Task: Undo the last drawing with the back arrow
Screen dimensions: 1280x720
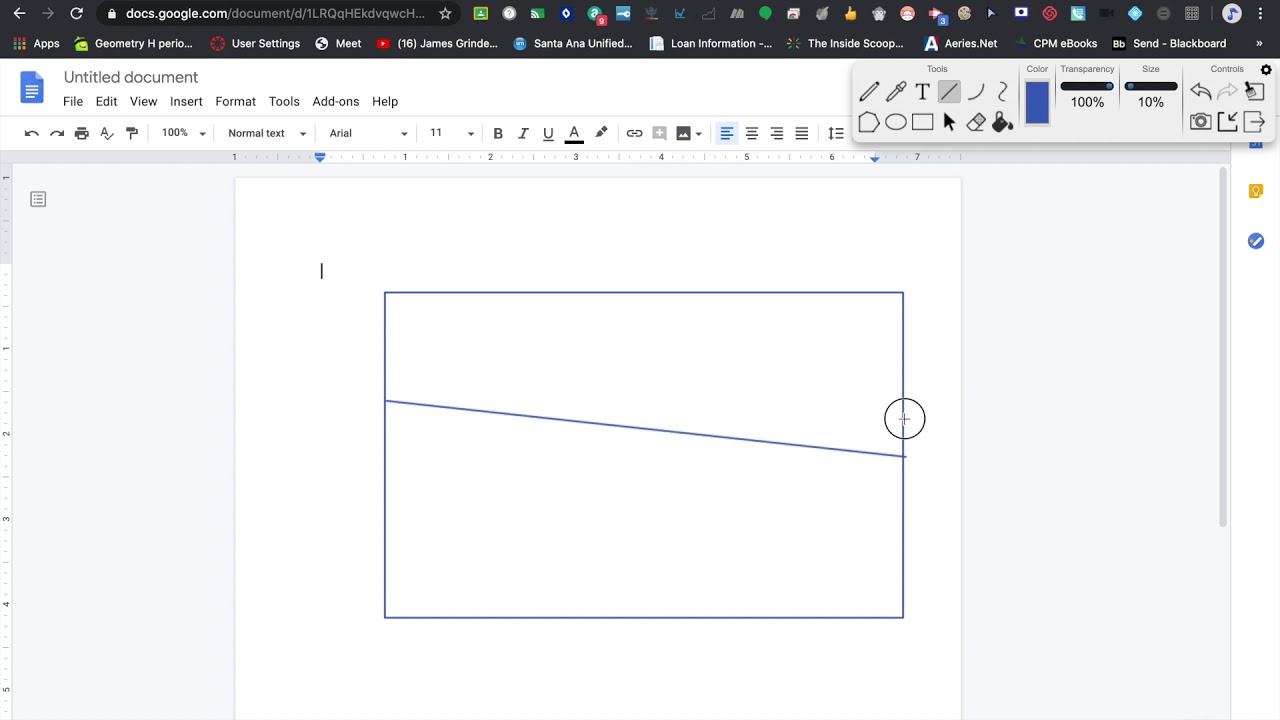Action: pyautogui.click(x=1200, y=92)
